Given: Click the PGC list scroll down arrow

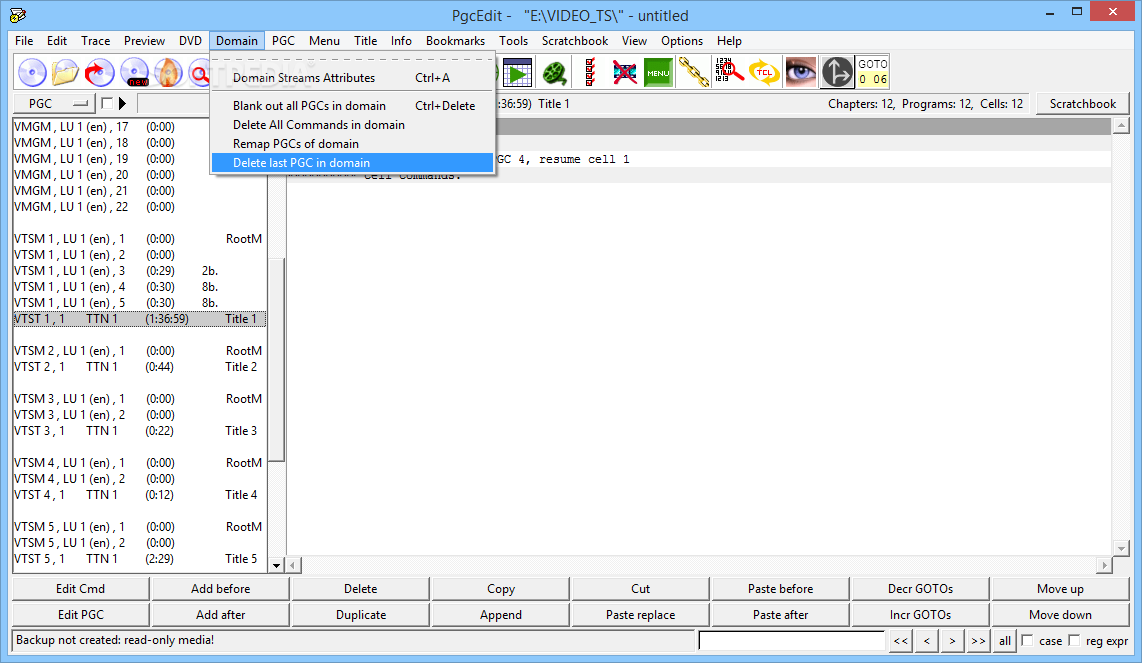Looking at the screenshot, I should pyautogui.click(x=276, y=565).
